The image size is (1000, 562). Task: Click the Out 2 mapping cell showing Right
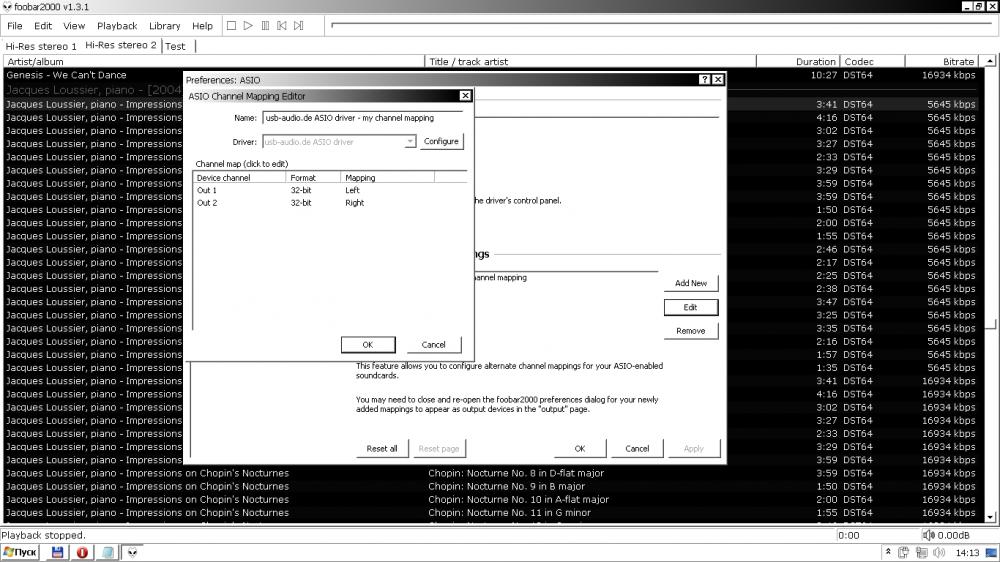(x=355, y=203)
